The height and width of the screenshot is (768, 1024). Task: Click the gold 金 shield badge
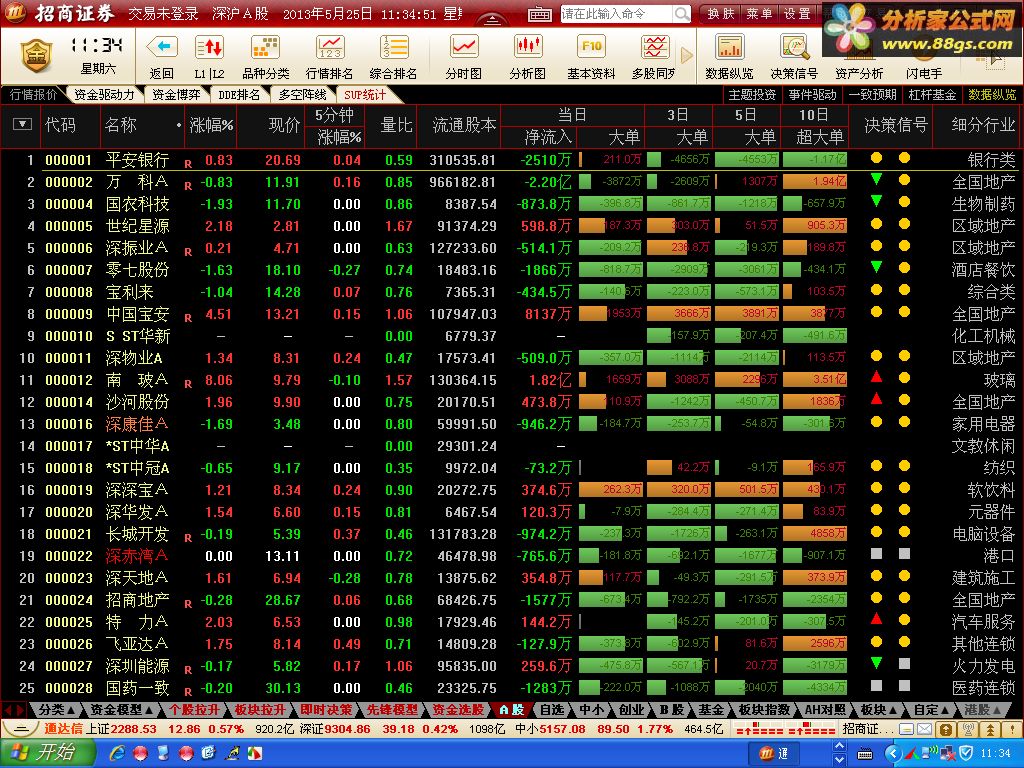click(37, 56)
